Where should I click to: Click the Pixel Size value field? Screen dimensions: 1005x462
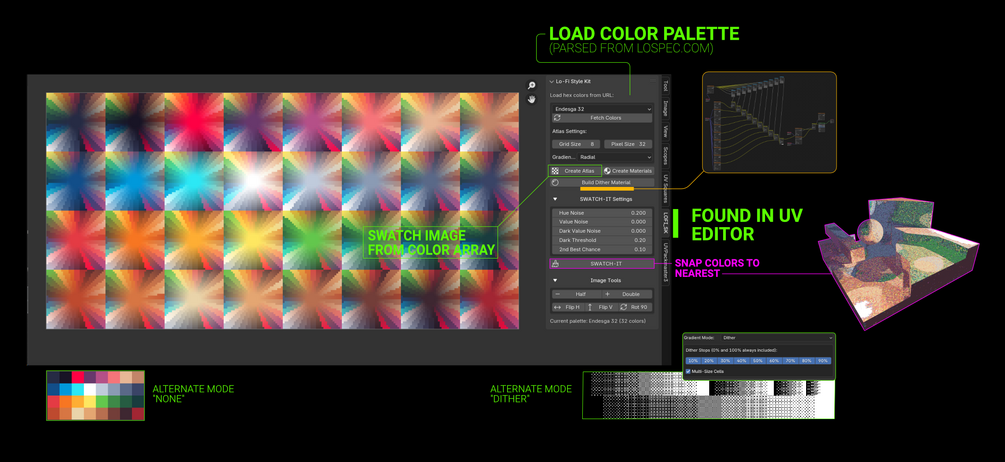(x=627, y=144)
